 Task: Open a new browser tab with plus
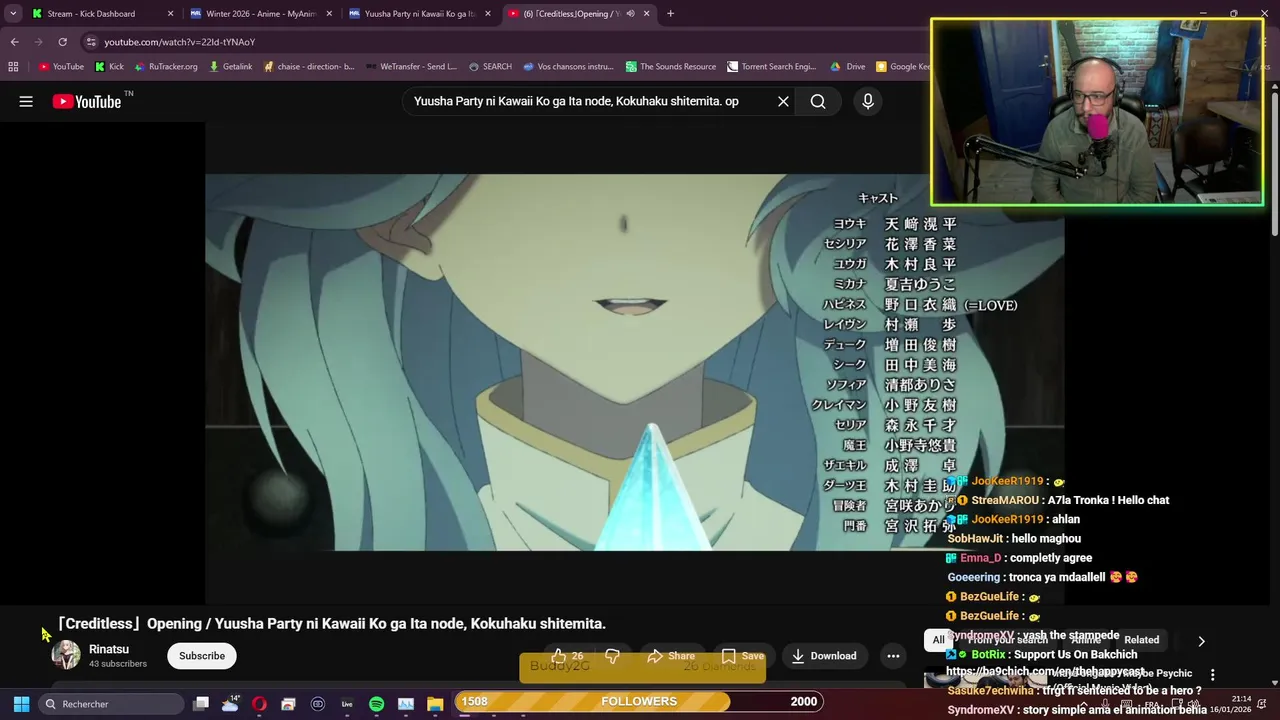coord(670,14)
